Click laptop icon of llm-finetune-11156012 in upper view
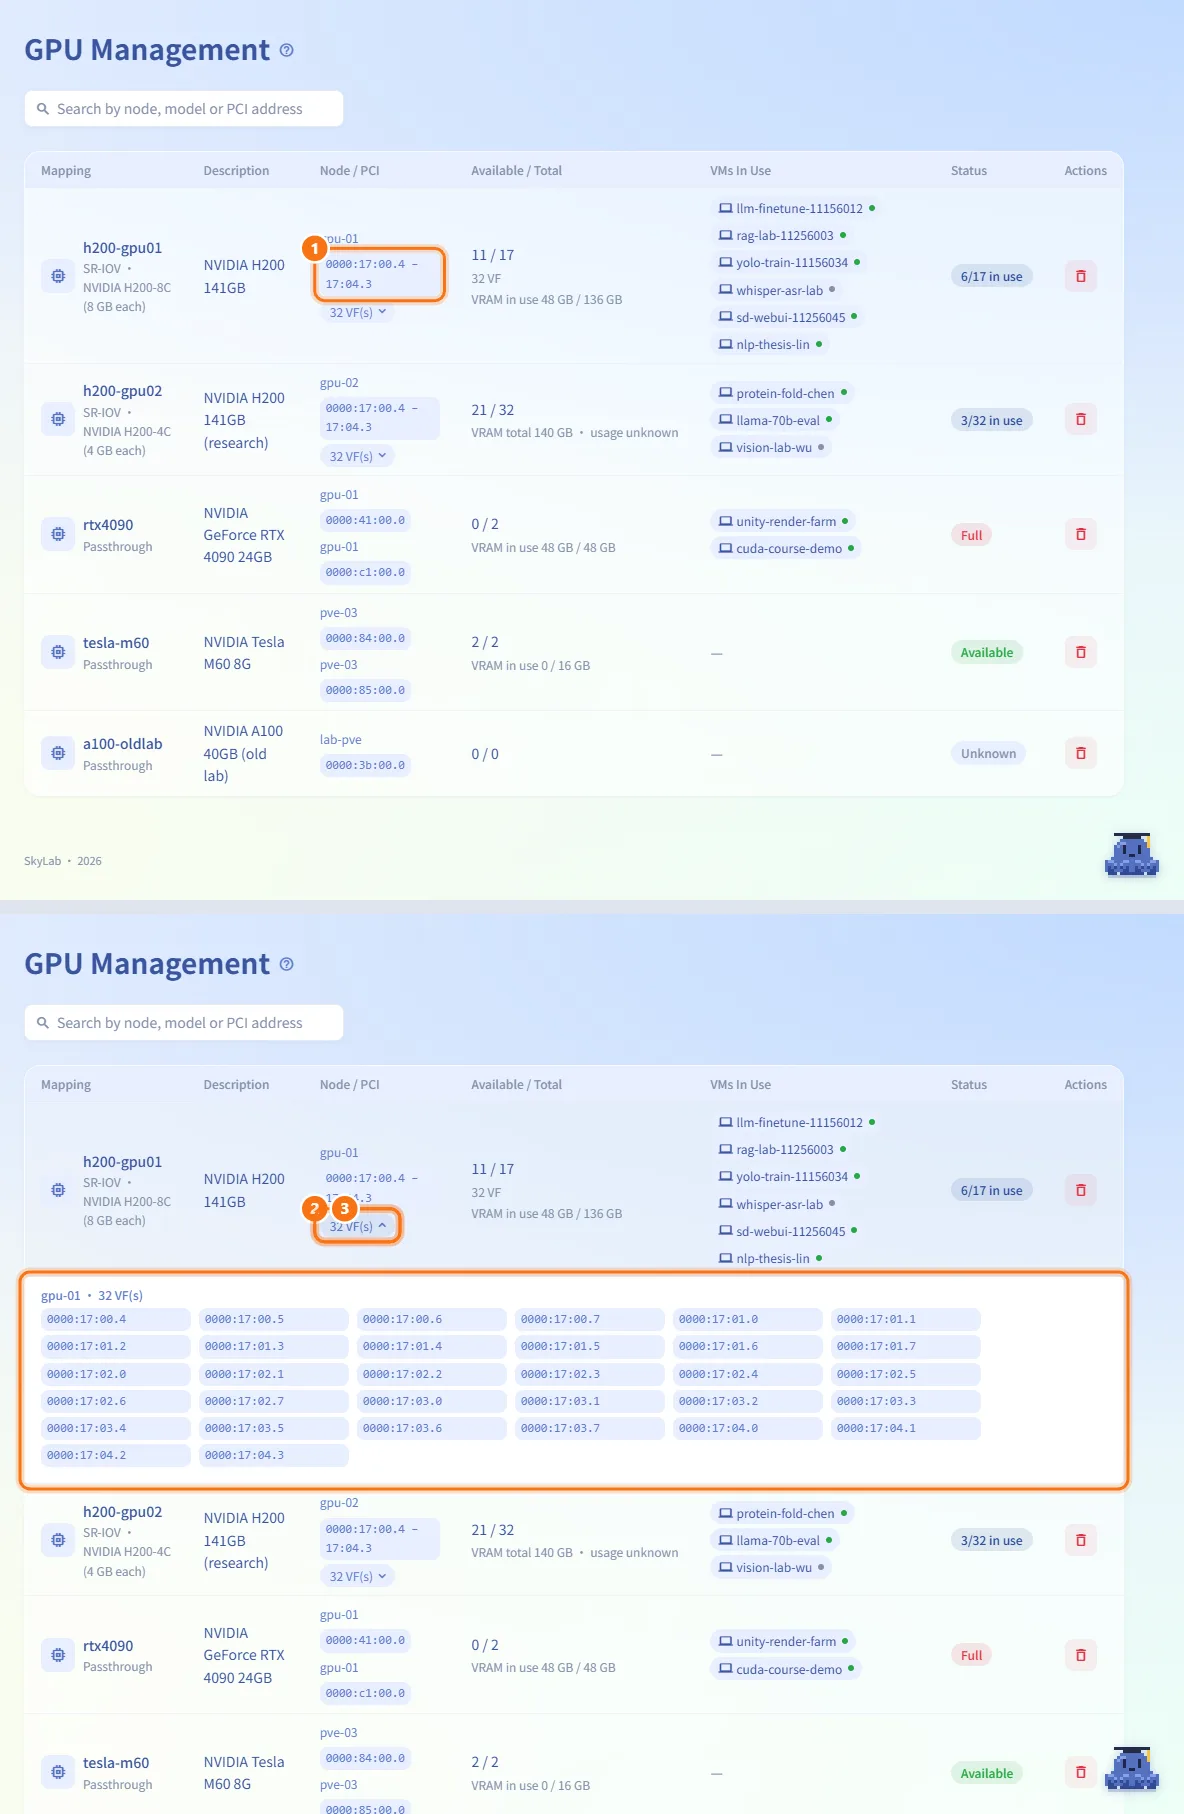 point(726,208)
